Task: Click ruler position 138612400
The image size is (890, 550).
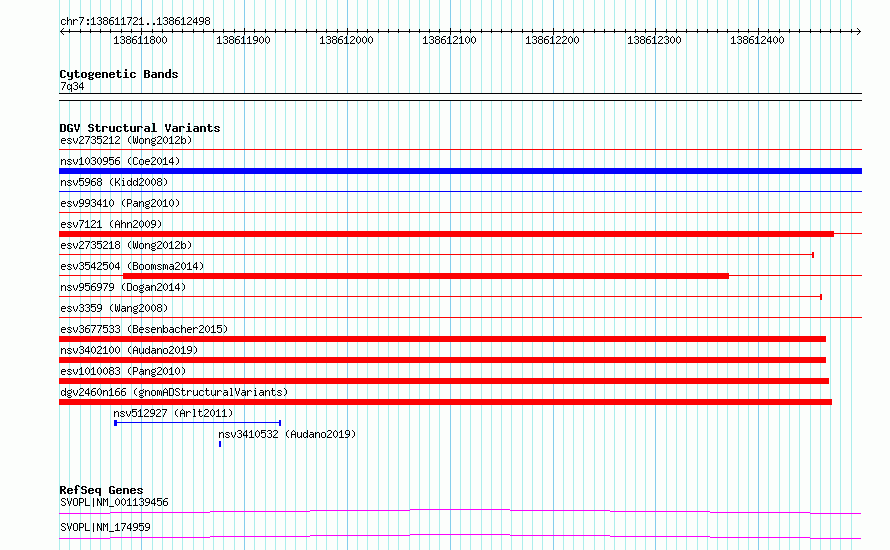Action: pos(757,40)
